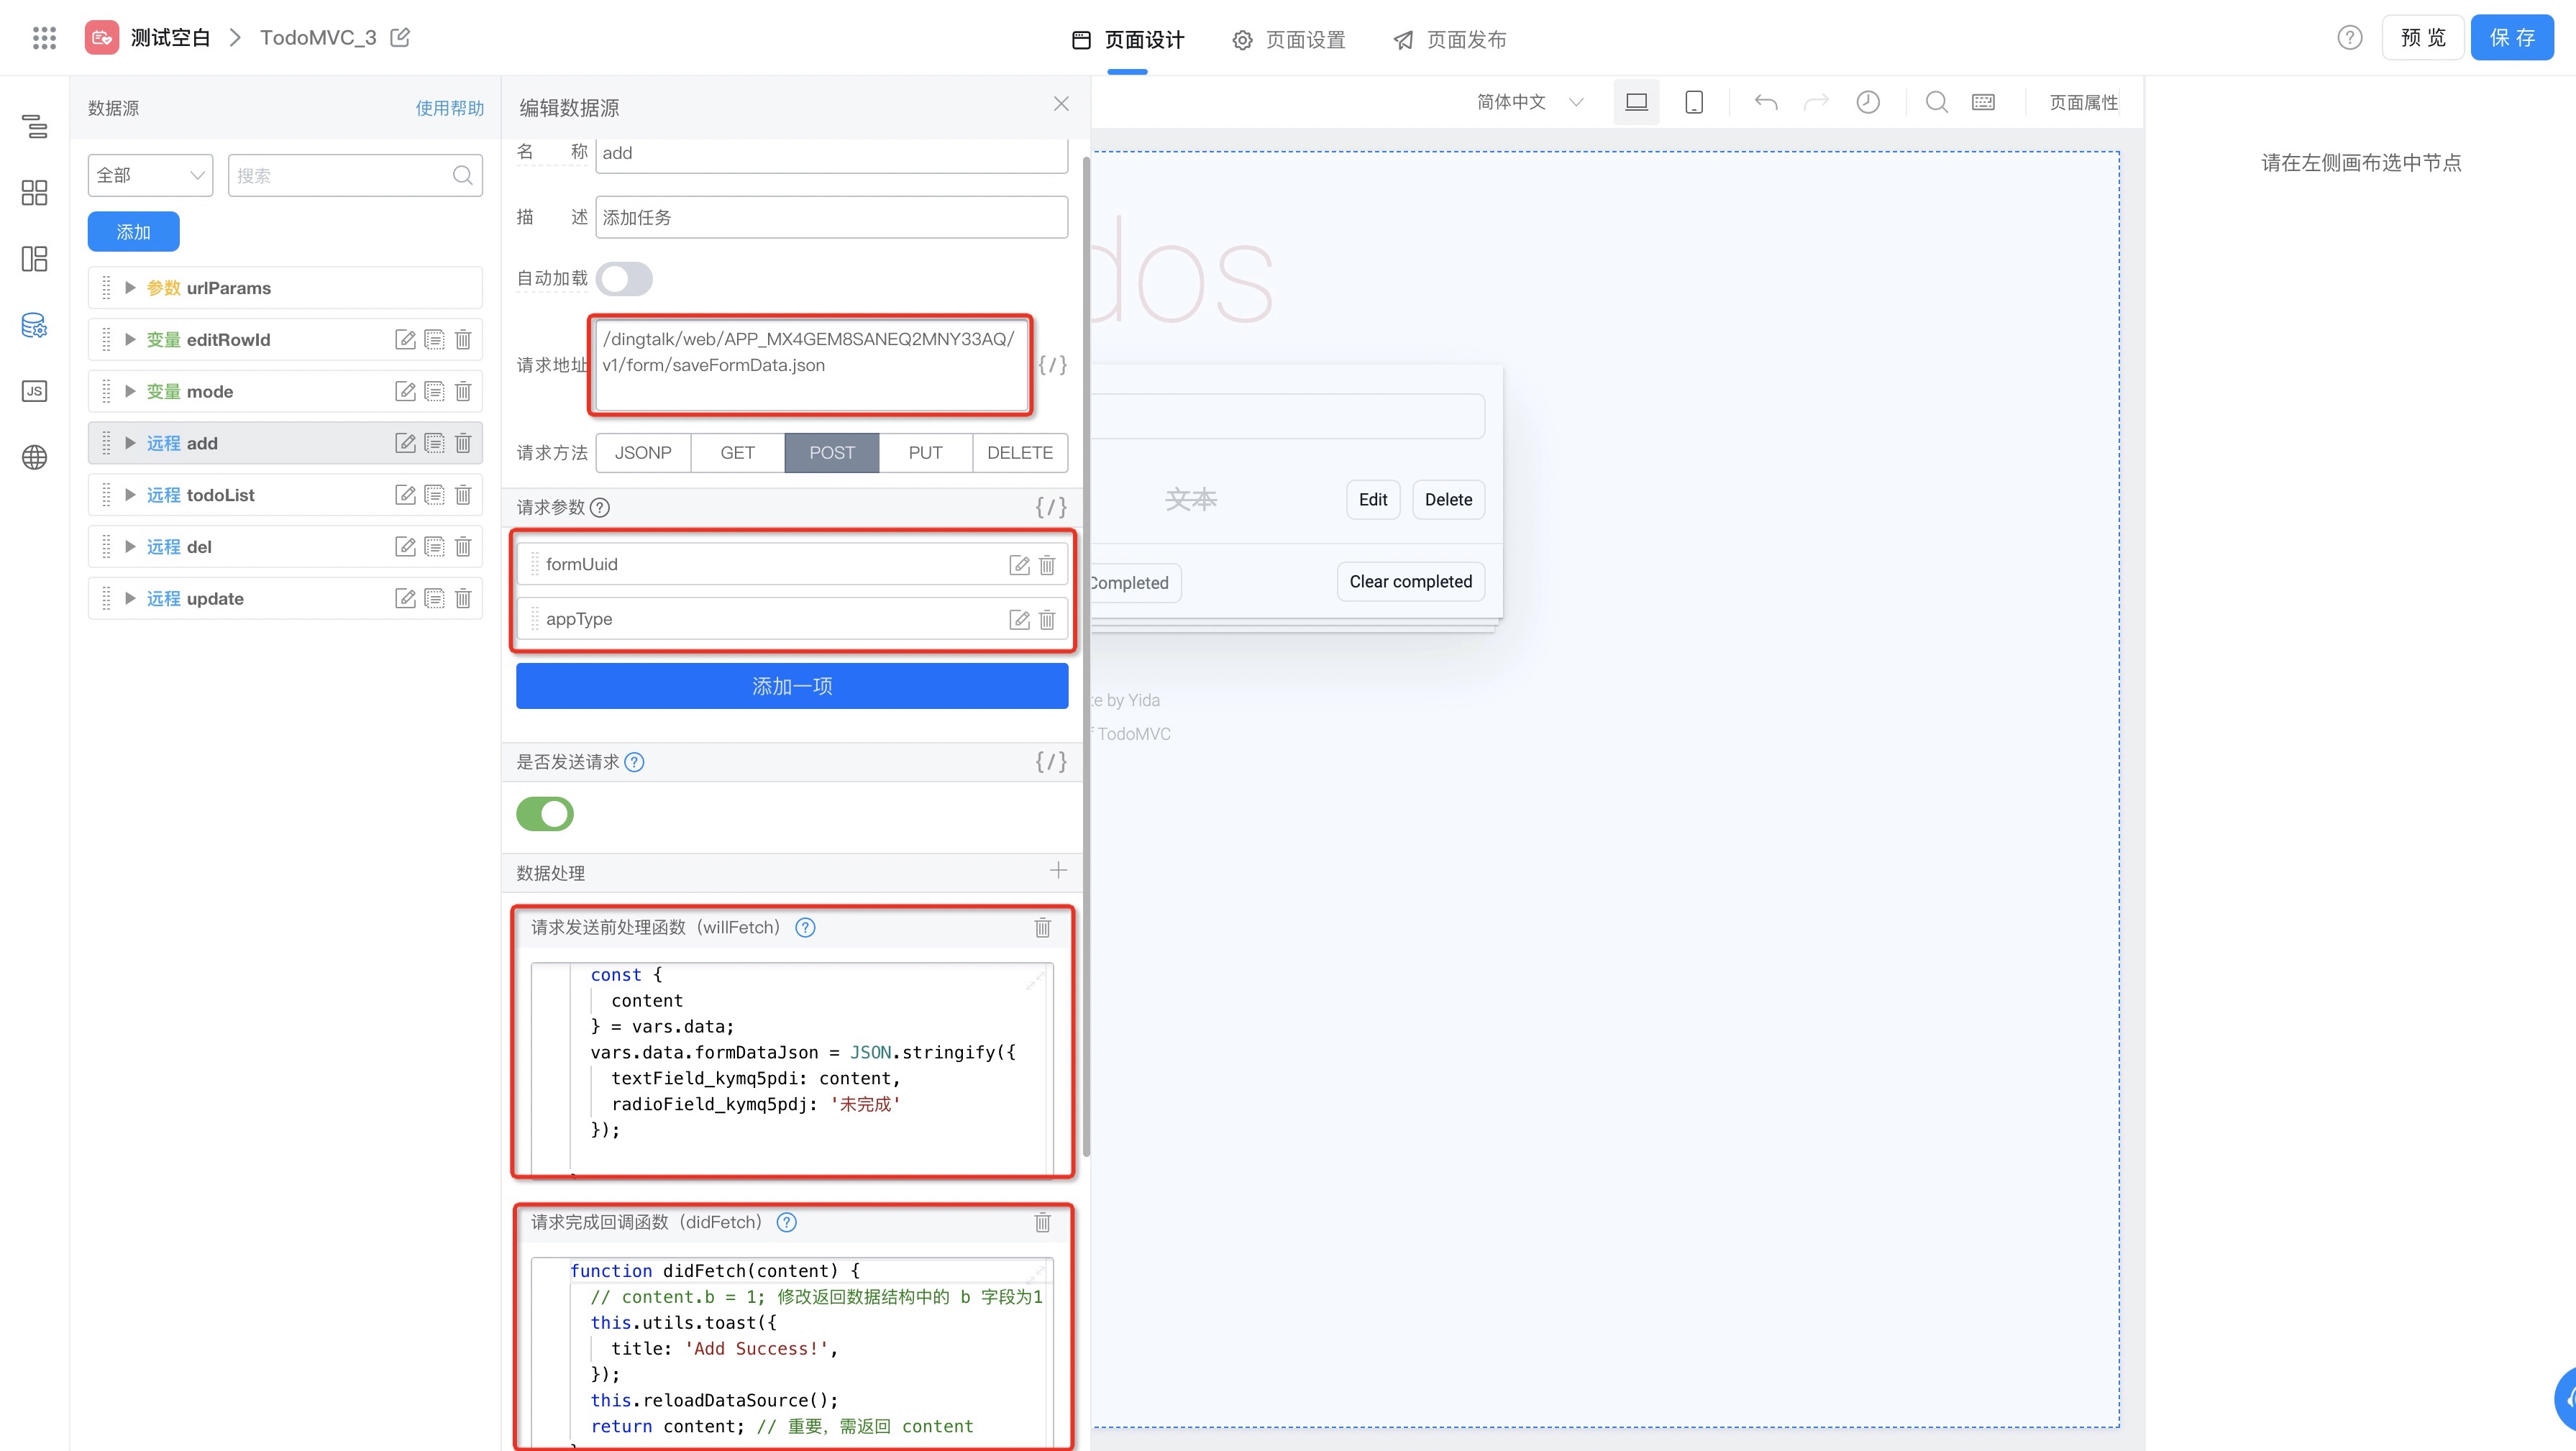Image resolution: width=2576 pixels, height=1451 pixels.
Task: Disable the send-request (是否发送请求) green switch
Action: tap(545, 814)
